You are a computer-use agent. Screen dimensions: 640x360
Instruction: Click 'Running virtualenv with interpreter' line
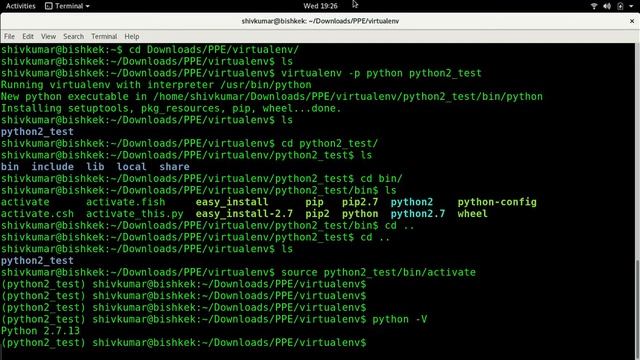coord(156,85)
